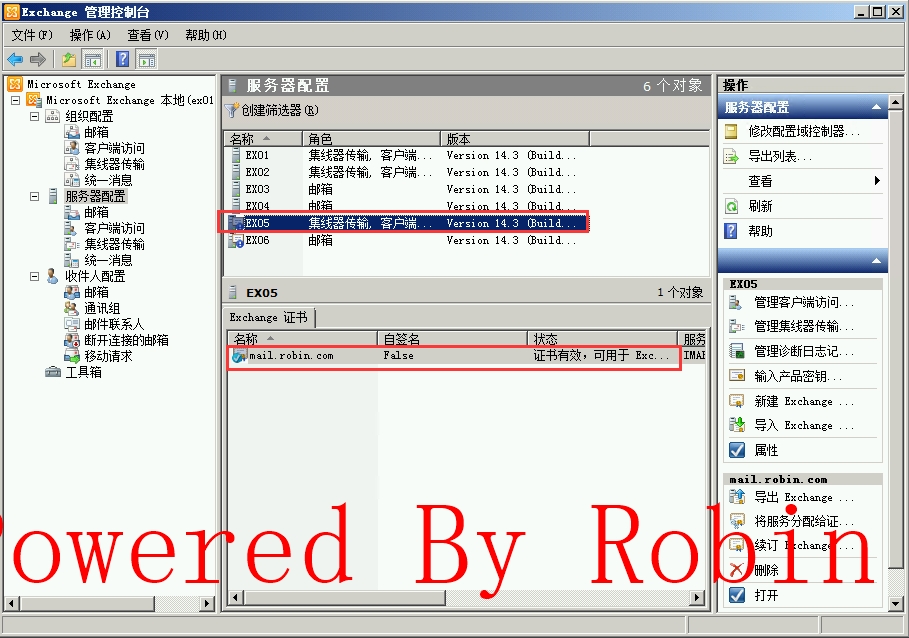Click the 状态 column header
909x638 pixels.
[602, 338]
